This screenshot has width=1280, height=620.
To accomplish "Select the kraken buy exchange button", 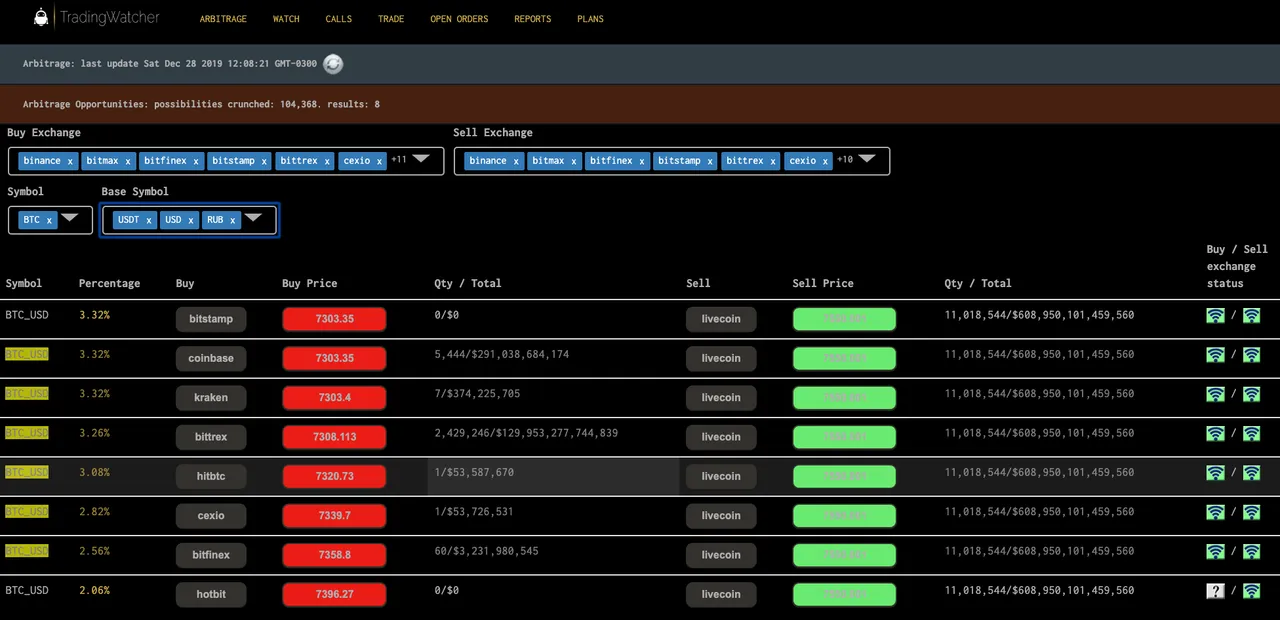I will tap(211, 397).
